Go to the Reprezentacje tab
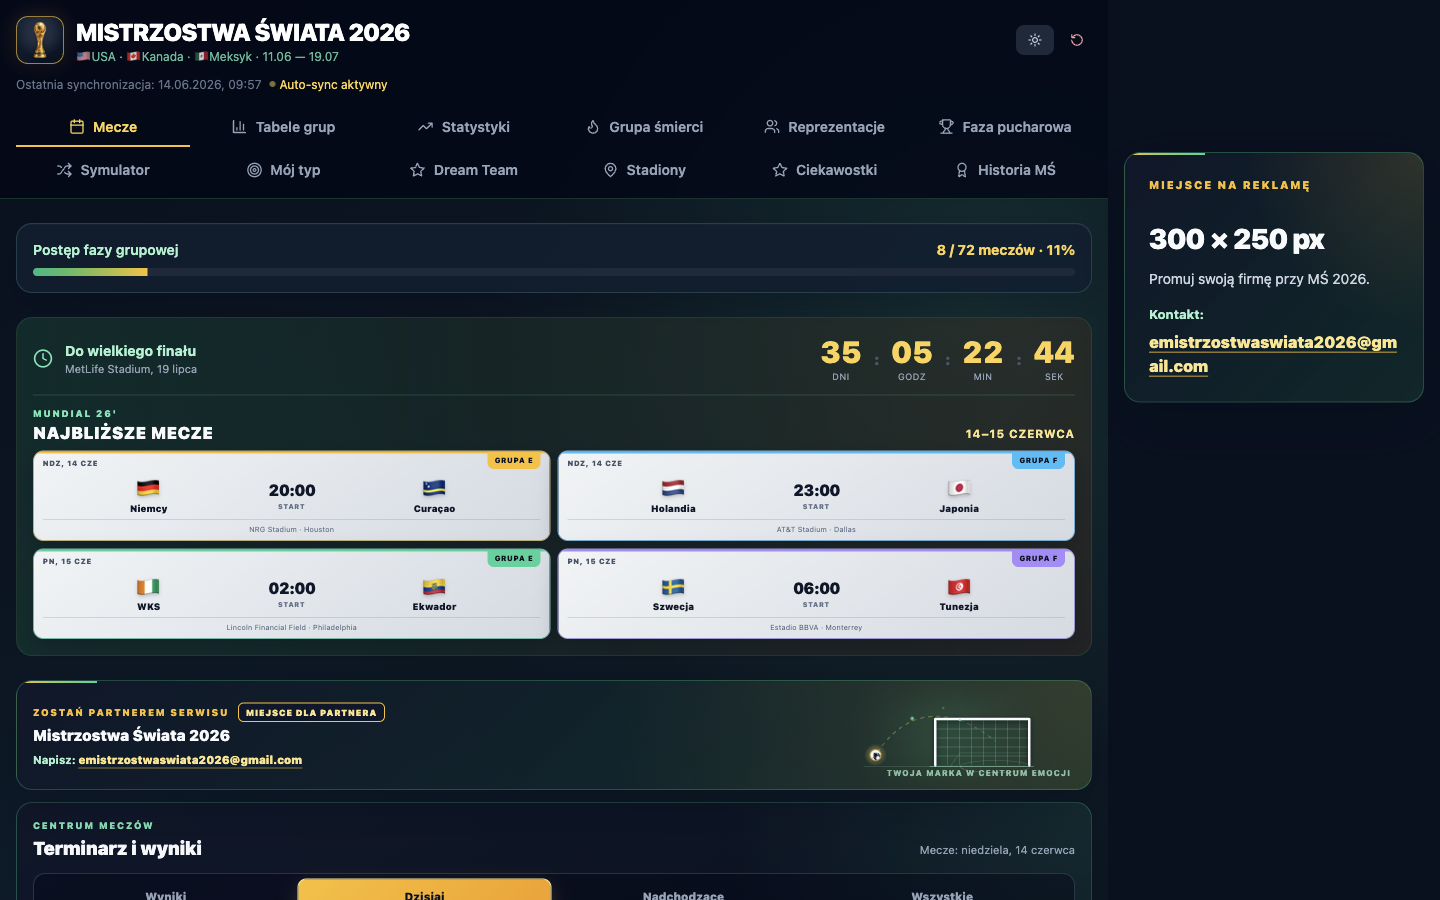Viewport: 1440px width, 900px height. [825, 127]
